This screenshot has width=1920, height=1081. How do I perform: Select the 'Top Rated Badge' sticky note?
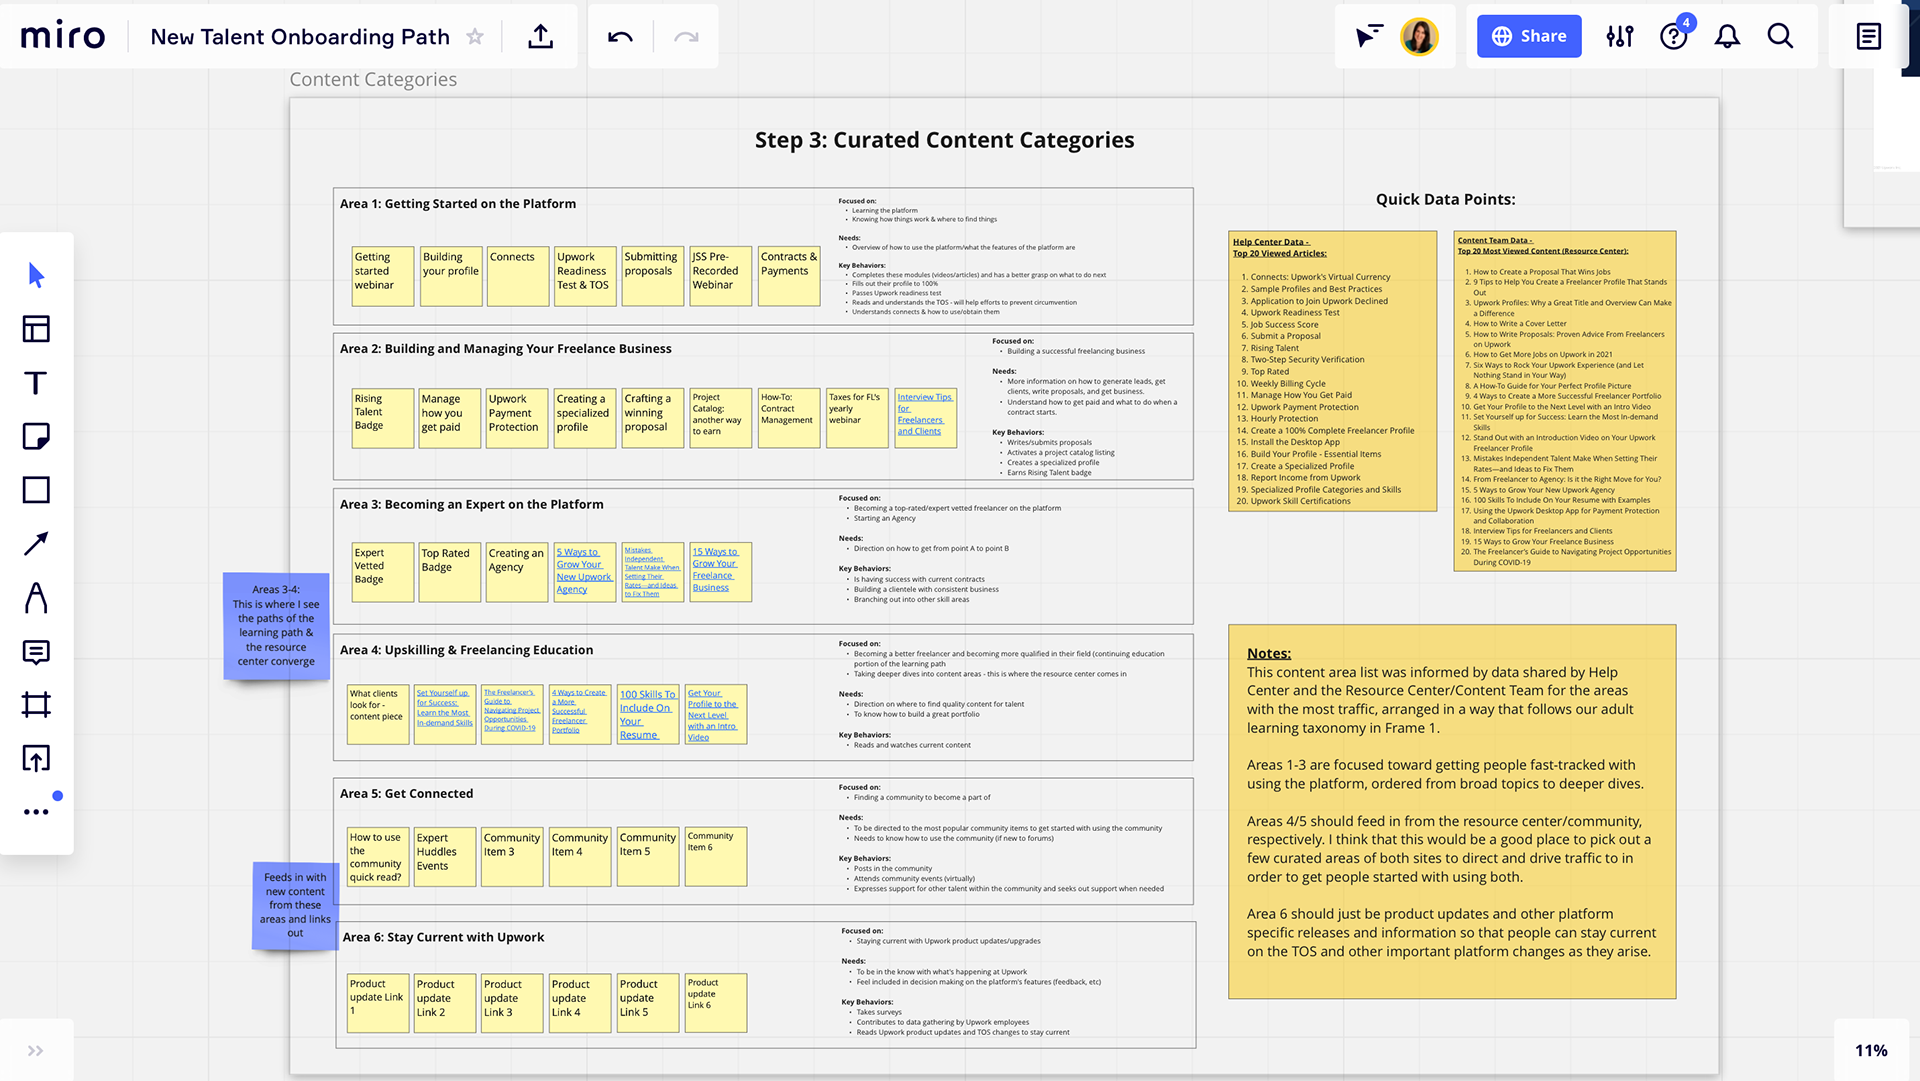(450, 572)
